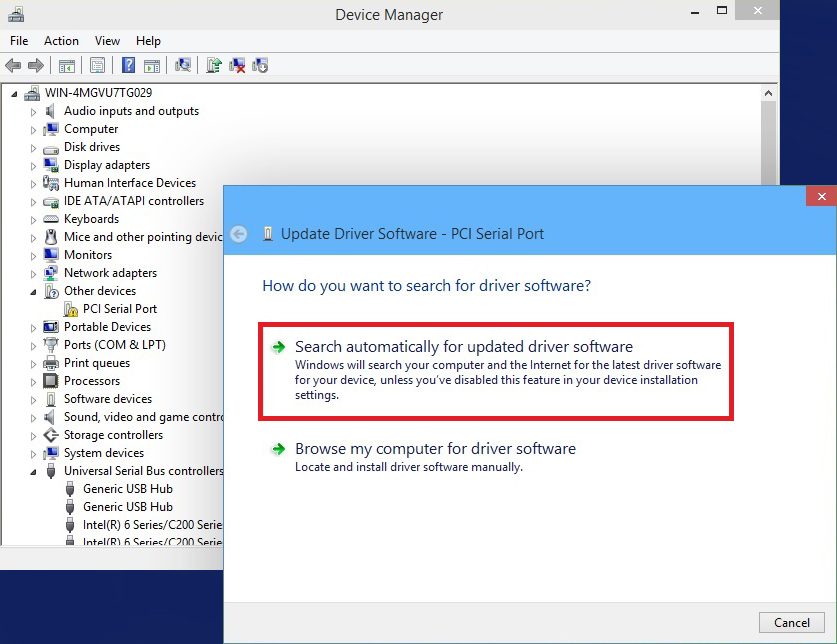This screenshot has height=644, width=837.
Task: Click the Back navigation arrow in toolbar
Action: (12, 64)
